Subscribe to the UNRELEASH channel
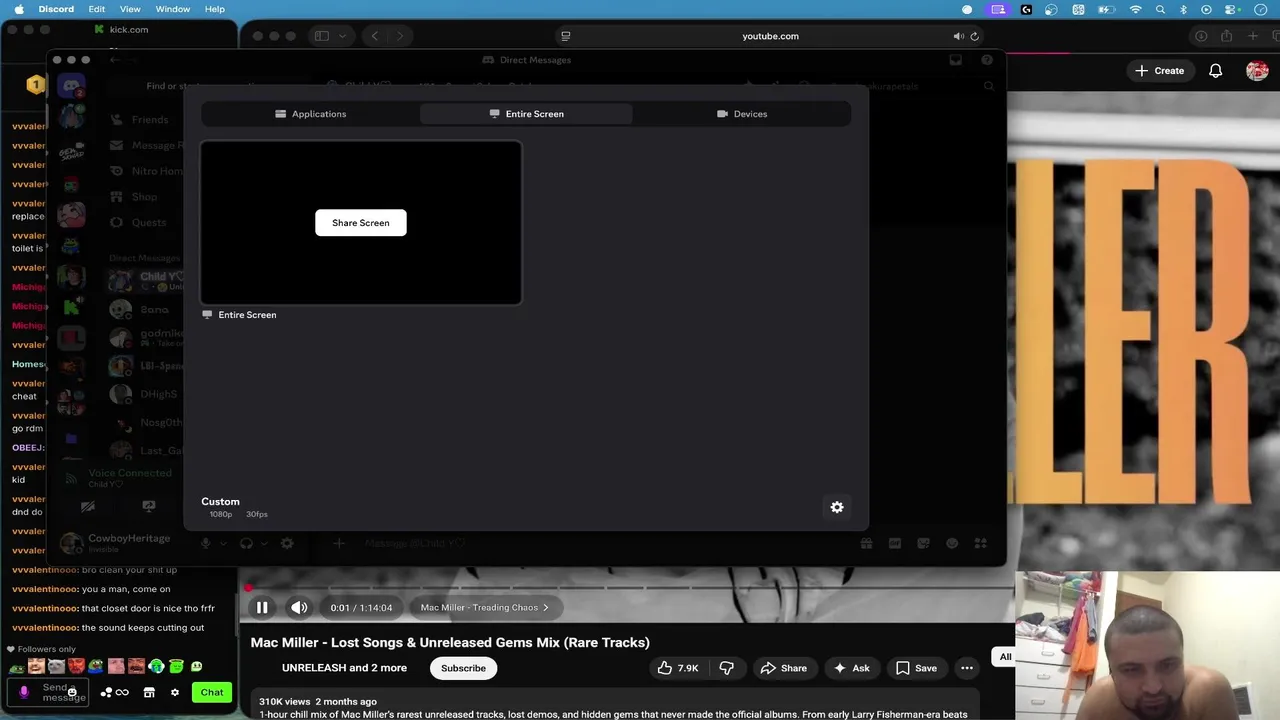This screenshot has height=720, width=1280. coord(463,668)
